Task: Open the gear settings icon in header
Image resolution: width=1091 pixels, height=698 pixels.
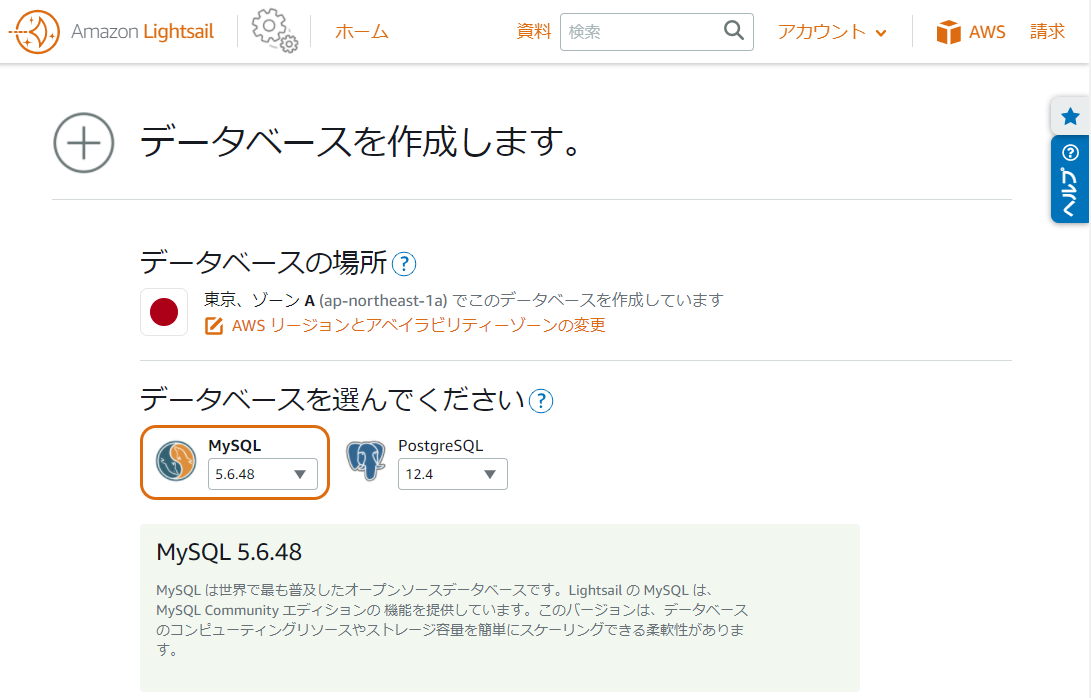Action: pos(274,31)
